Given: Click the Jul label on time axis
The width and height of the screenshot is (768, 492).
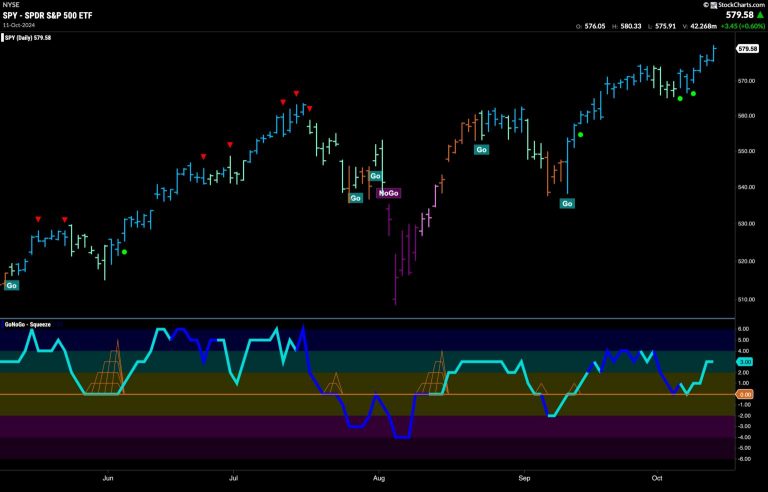Looking at the screenshot, I should [234, 478].
